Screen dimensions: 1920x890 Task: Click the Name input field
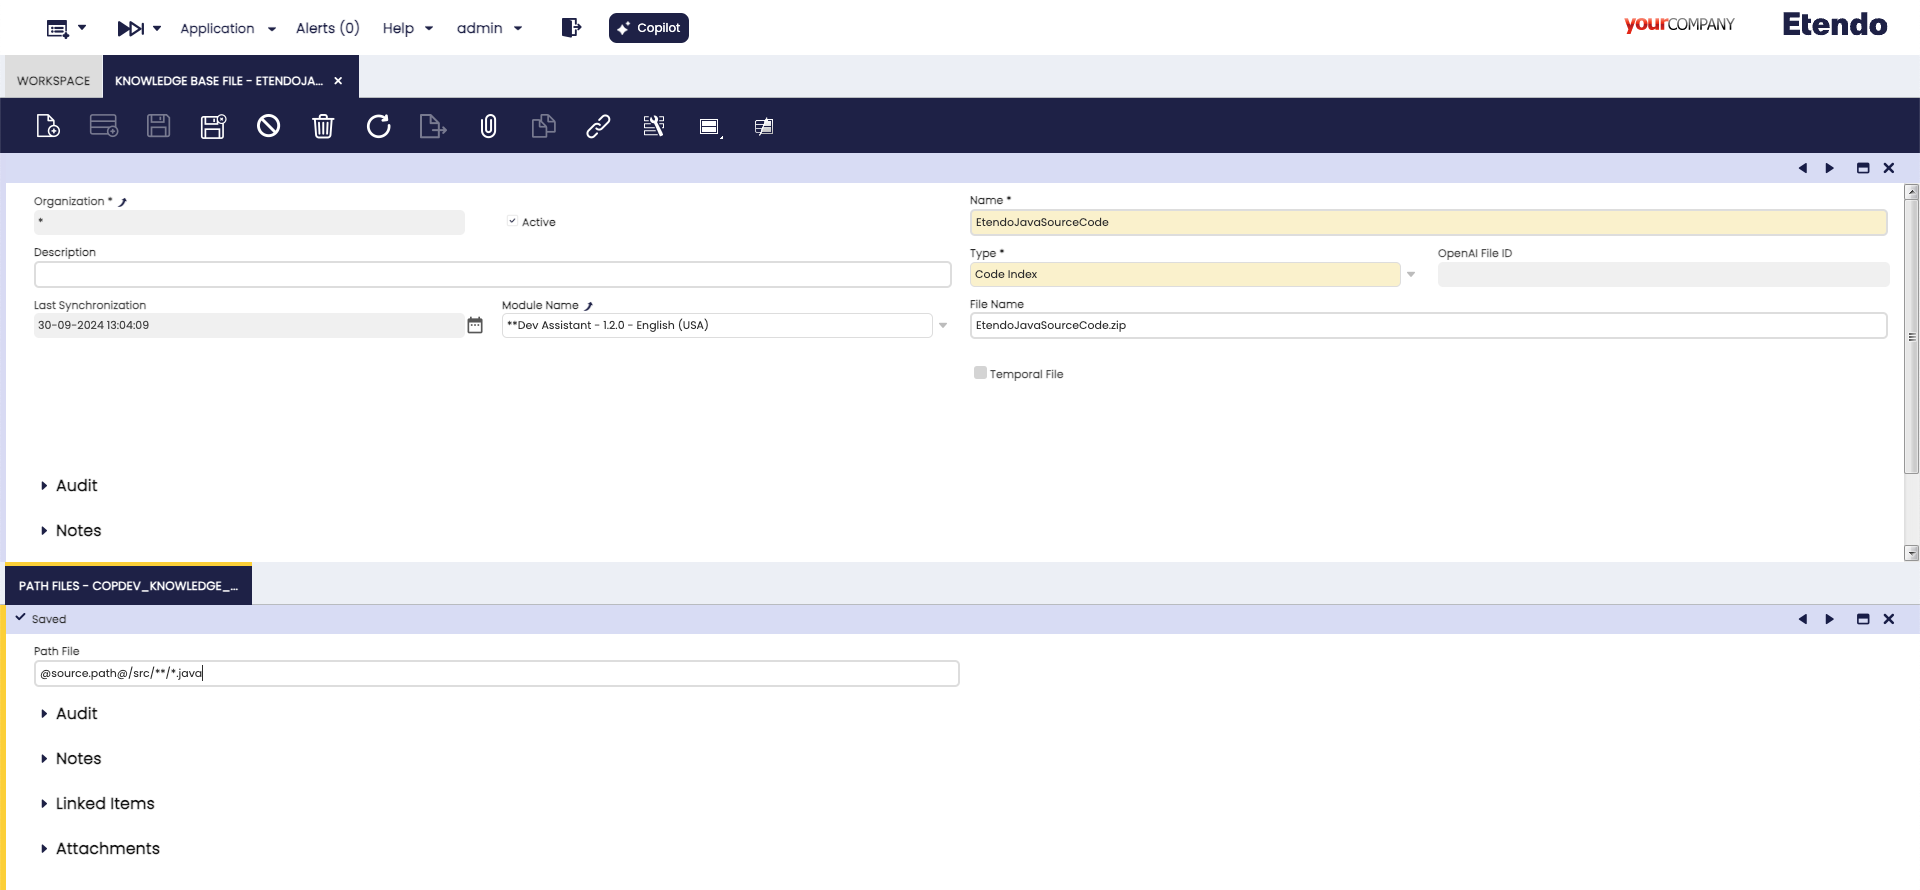pyautogui.click(x=1428, y=222)
